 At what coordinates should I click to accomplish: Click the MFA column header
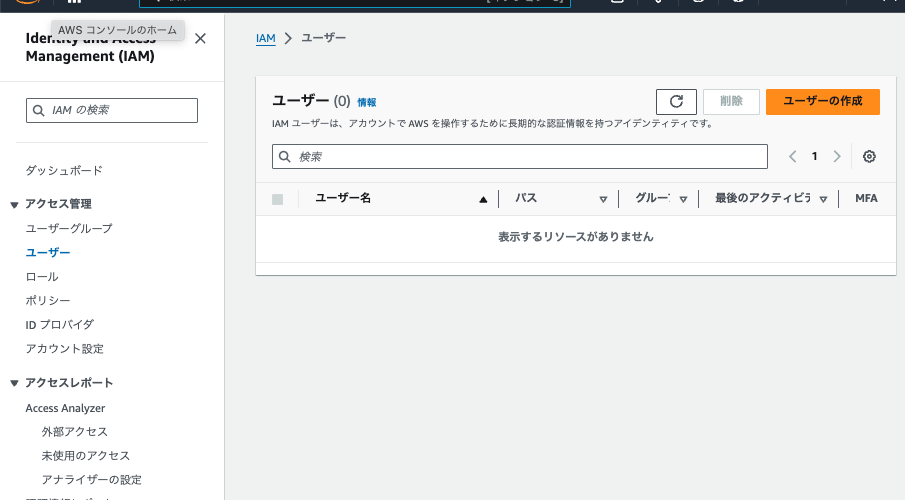tap(866, 198)
